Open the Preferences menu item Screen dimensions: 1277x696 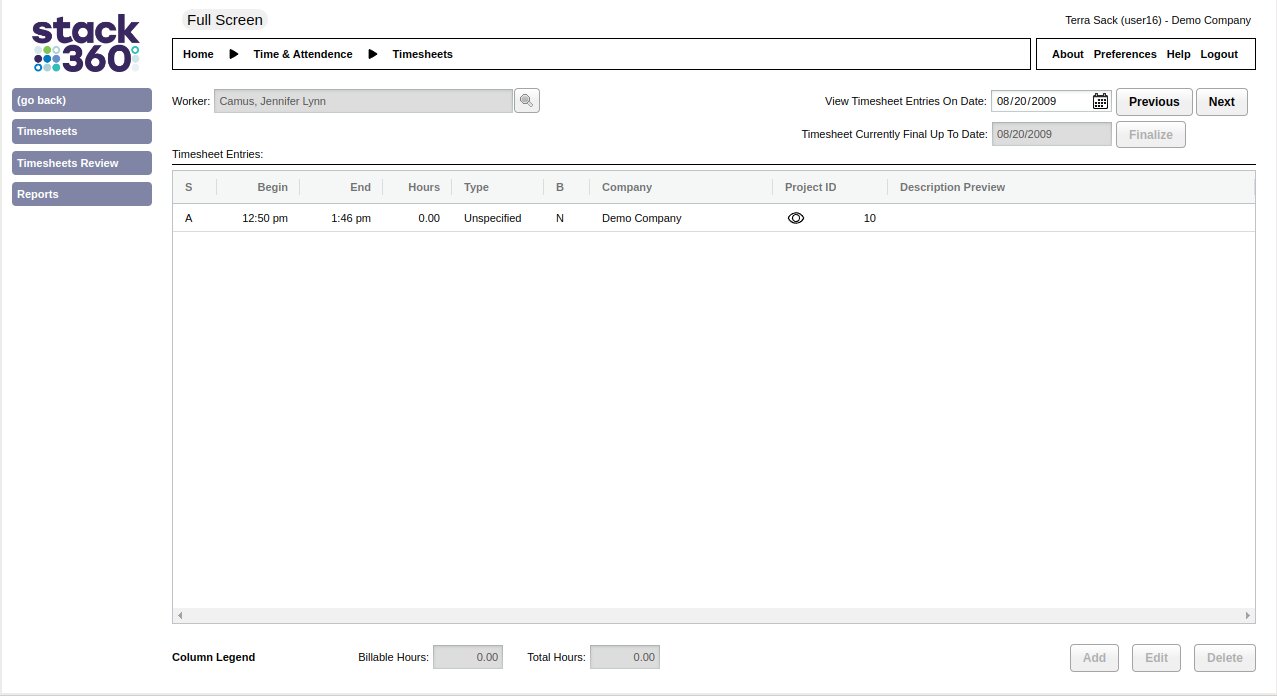point(1124,54)
